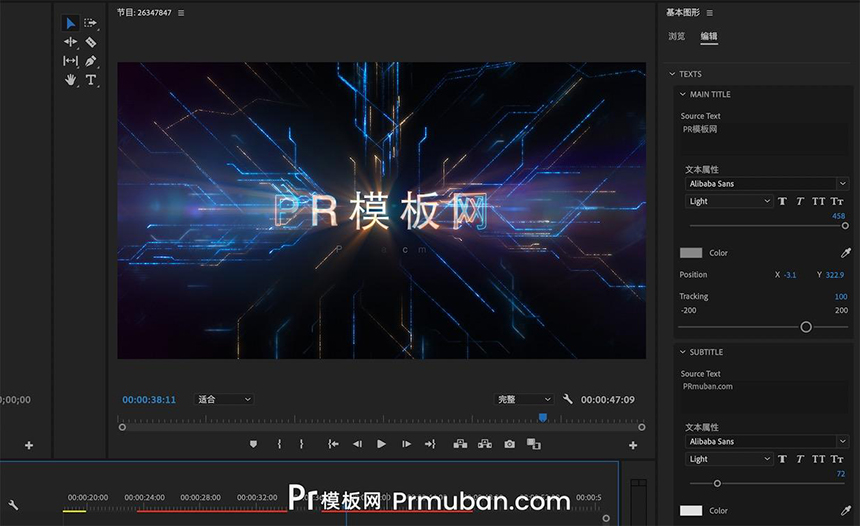The width and height of the screenshot is (860, 526).
Task: Export frame with the camera icon
Action: (510, 444)
